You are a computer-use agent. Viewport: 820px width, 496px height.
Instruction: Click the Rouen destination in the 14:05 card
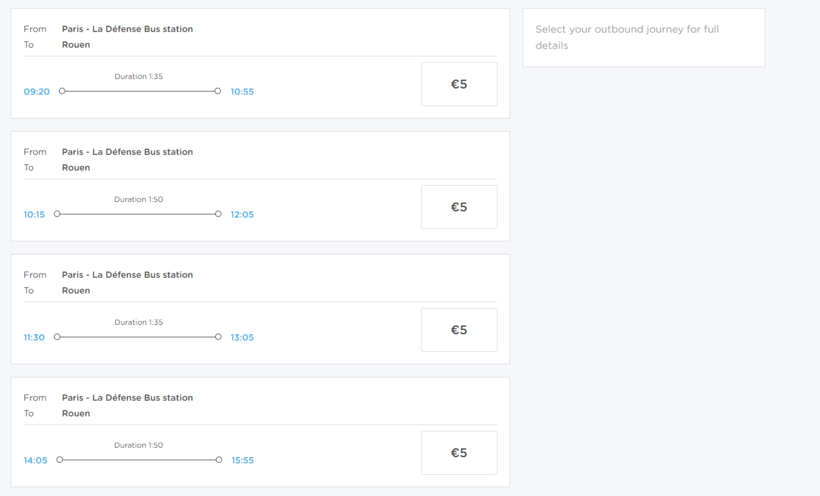(x=76, y=413)
